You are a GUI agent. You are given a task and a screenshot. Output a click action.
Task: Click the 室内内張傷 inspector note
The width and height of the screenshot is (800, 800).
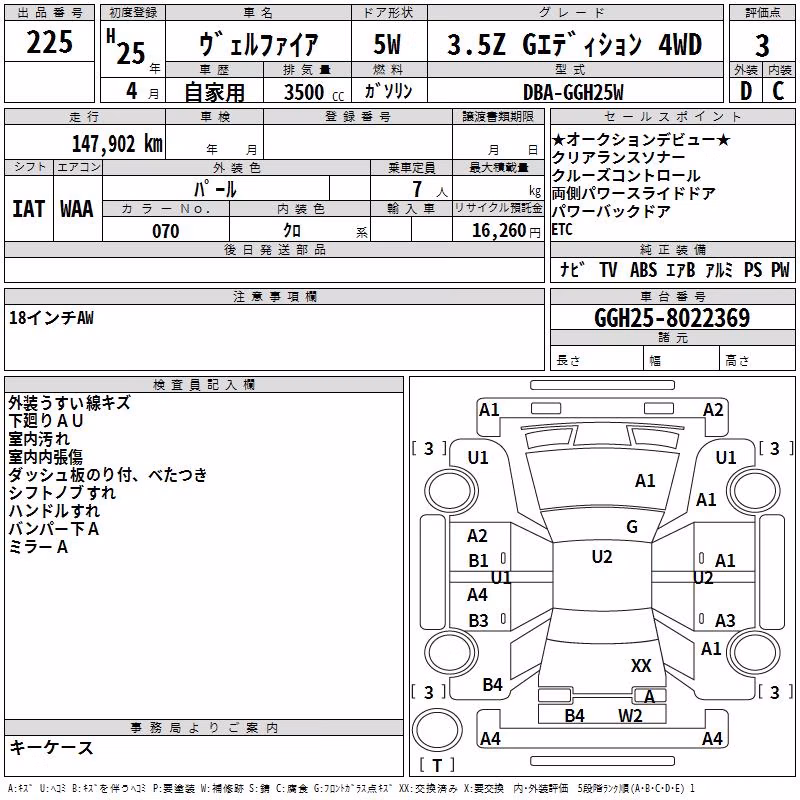point(45,457)
